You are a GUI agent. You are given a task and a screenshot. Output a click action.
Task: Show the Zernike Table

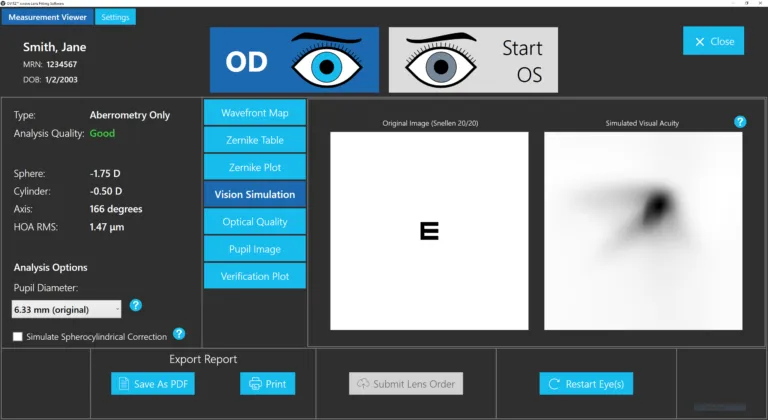tap(255, 140)
